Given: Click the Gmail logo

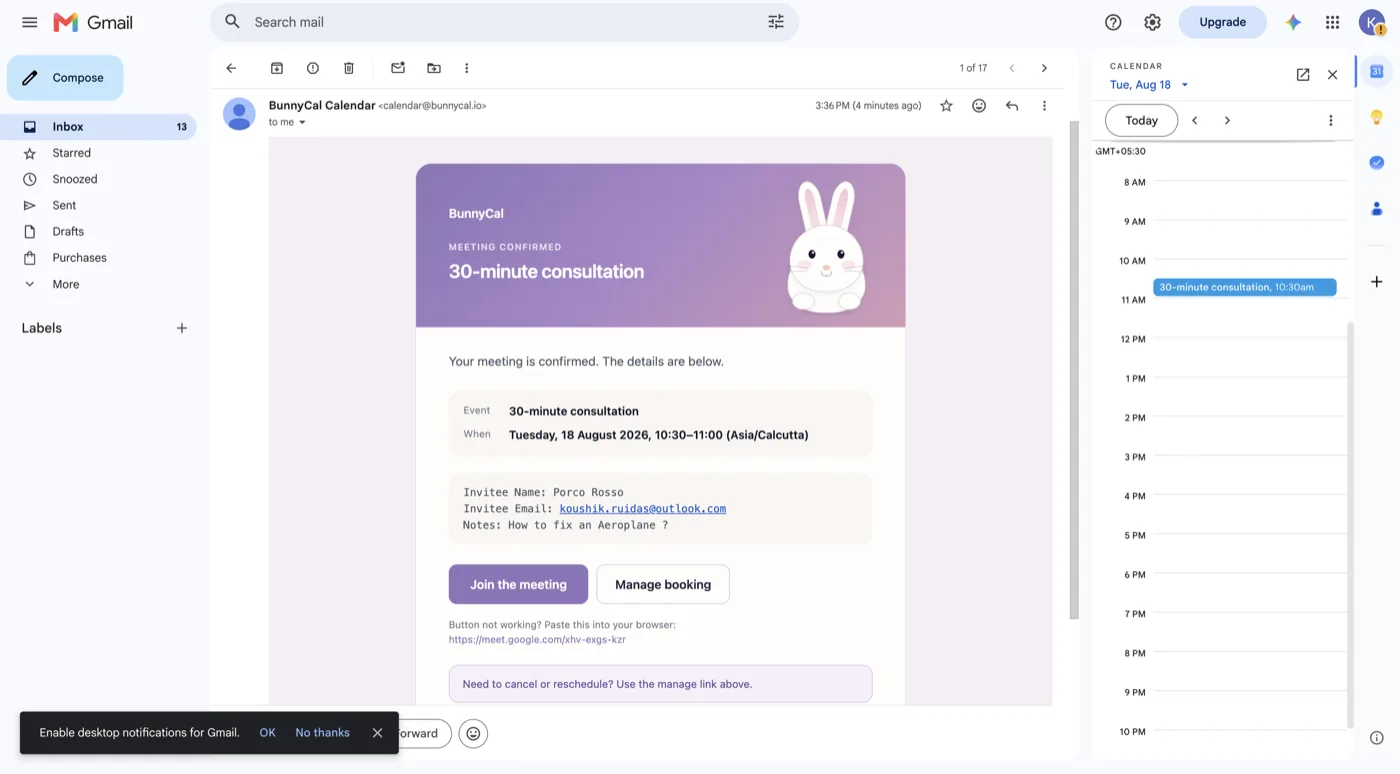Looking at the screenshot, I should (x=93, y=22).
